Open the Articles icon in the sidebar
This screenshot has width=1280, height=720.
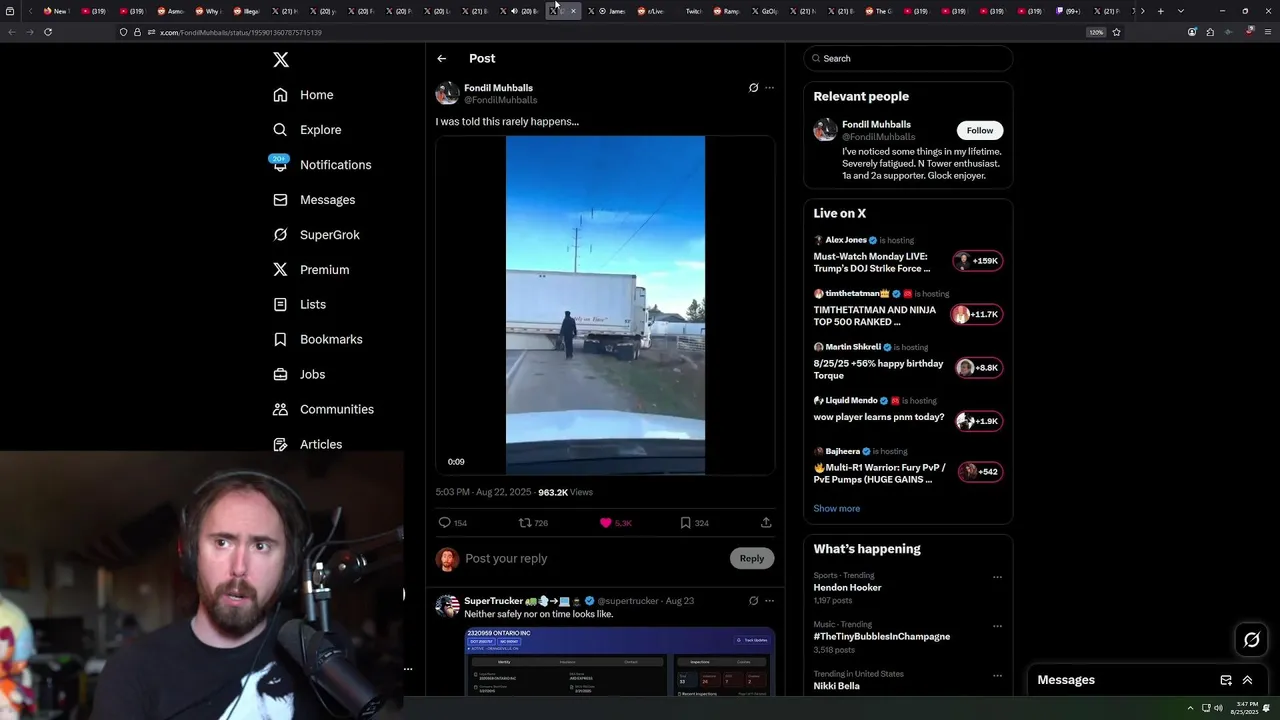pos(280,444)
